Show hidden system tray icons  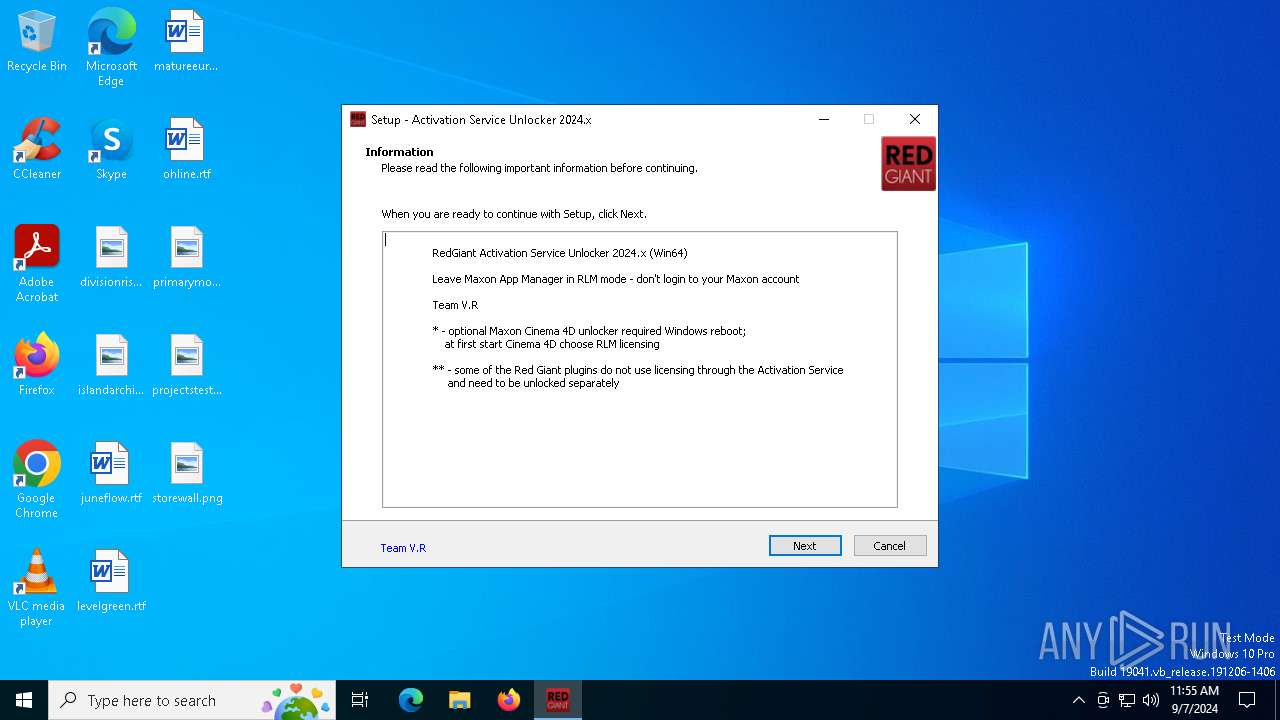point(1078,700)
